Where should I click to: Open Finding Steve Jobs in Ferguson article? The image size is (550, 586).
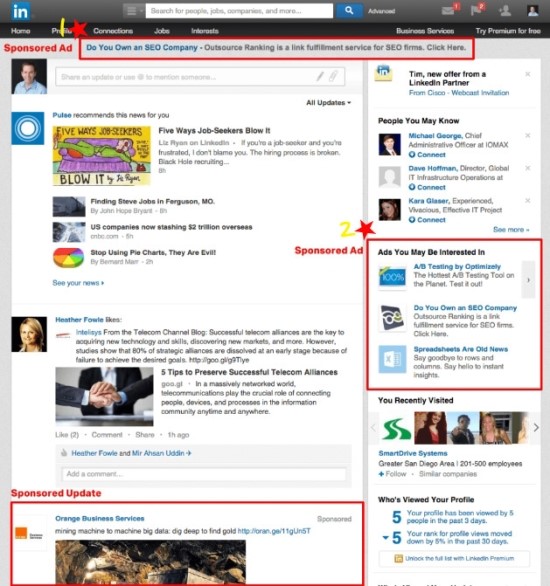(152, 201)
